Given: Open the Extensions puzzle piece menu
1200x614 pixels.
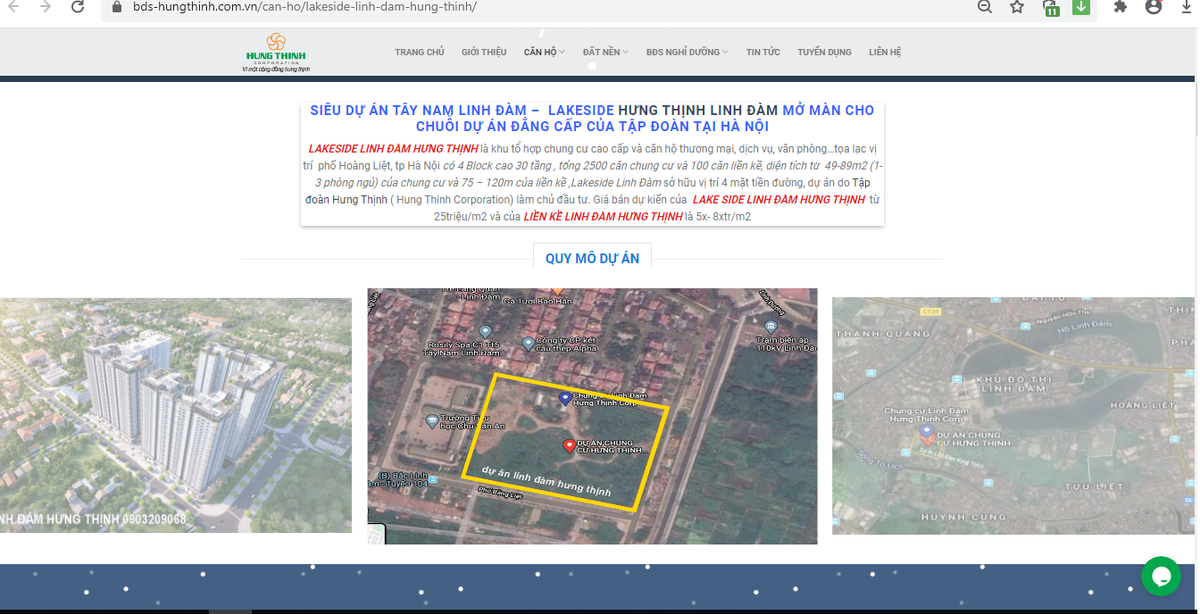Looking at the screenshot, I should point(1121,7).
